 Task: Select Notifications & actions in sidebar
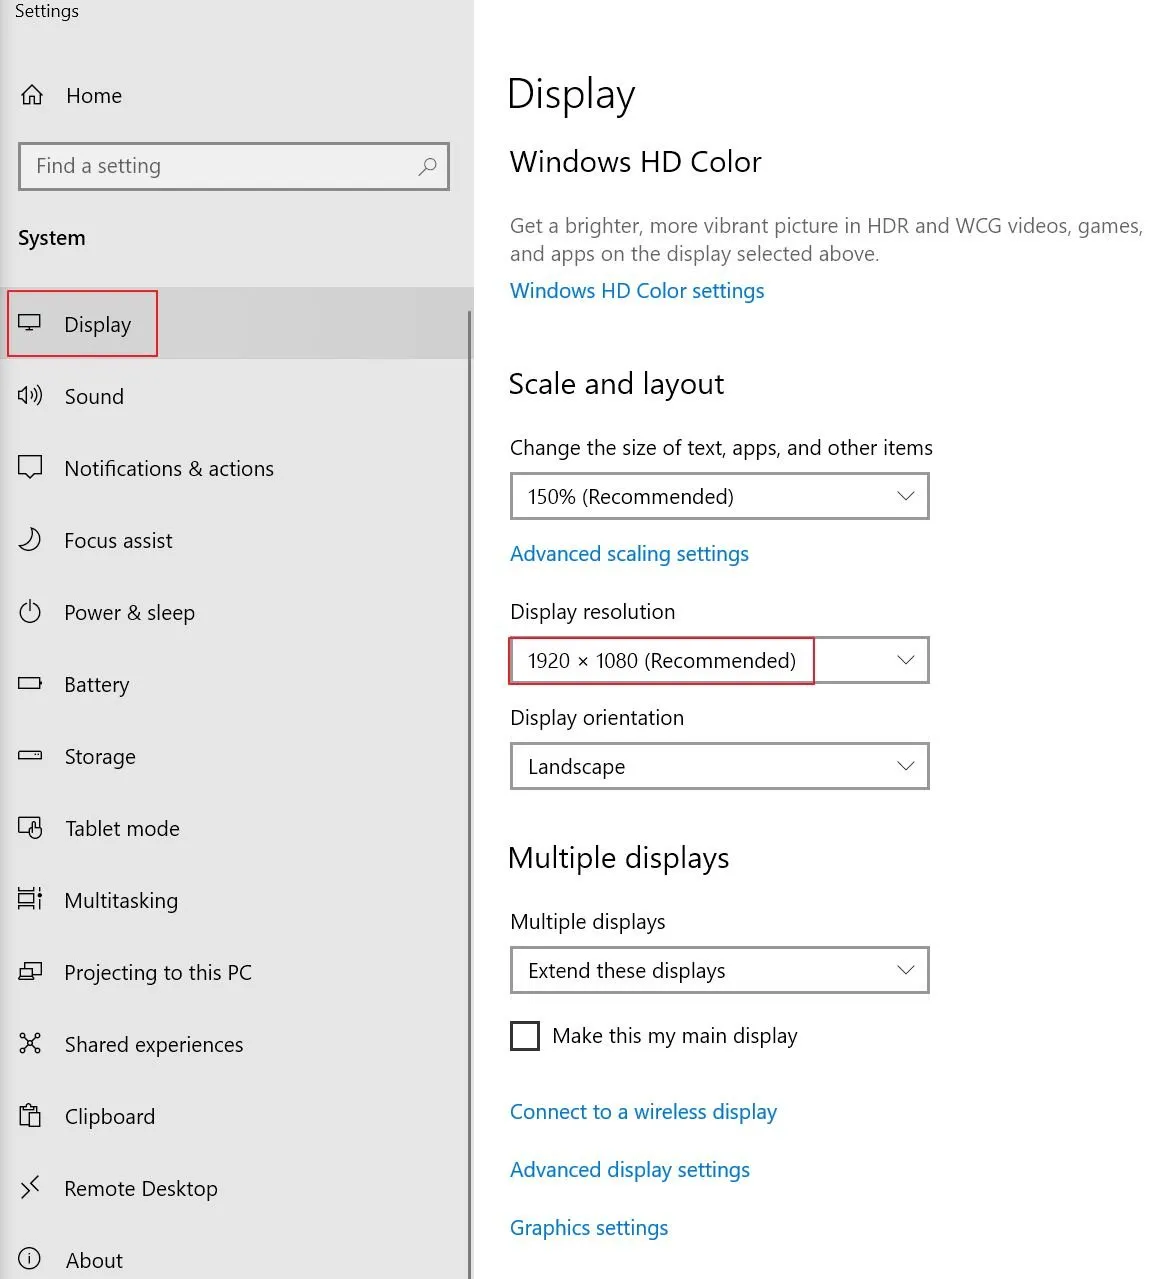click(168, 468)
